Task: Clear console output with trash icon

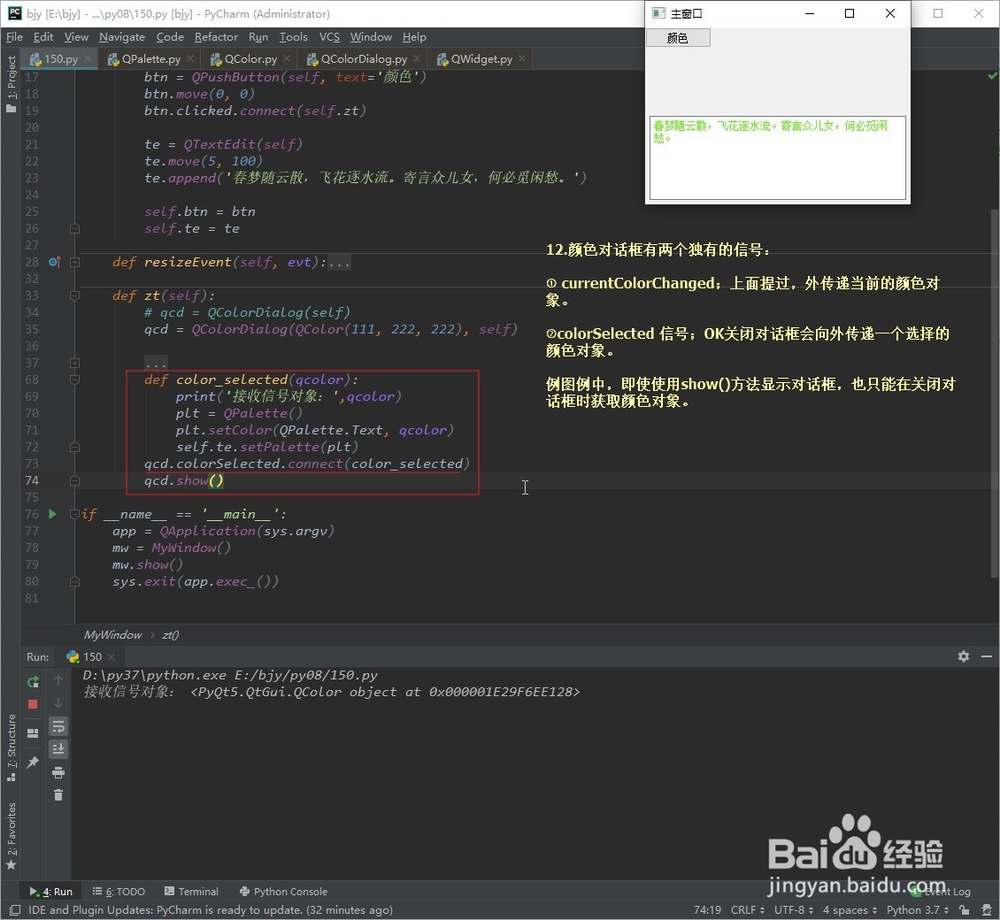Action: [58, 795]
